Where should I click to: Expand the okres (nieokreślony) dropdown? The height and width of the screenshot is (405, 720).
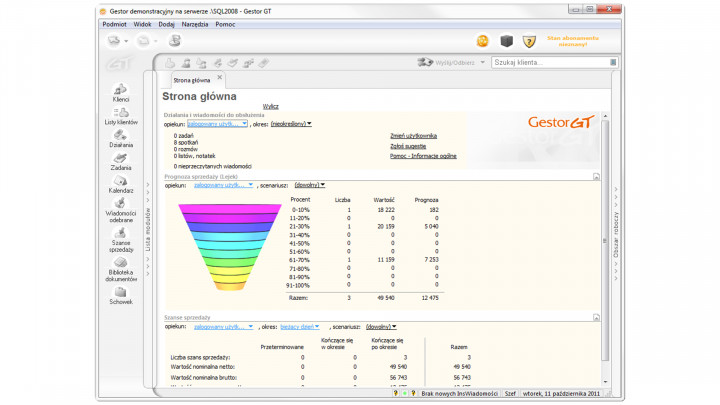pyautogui.click(x=291, y=124)
